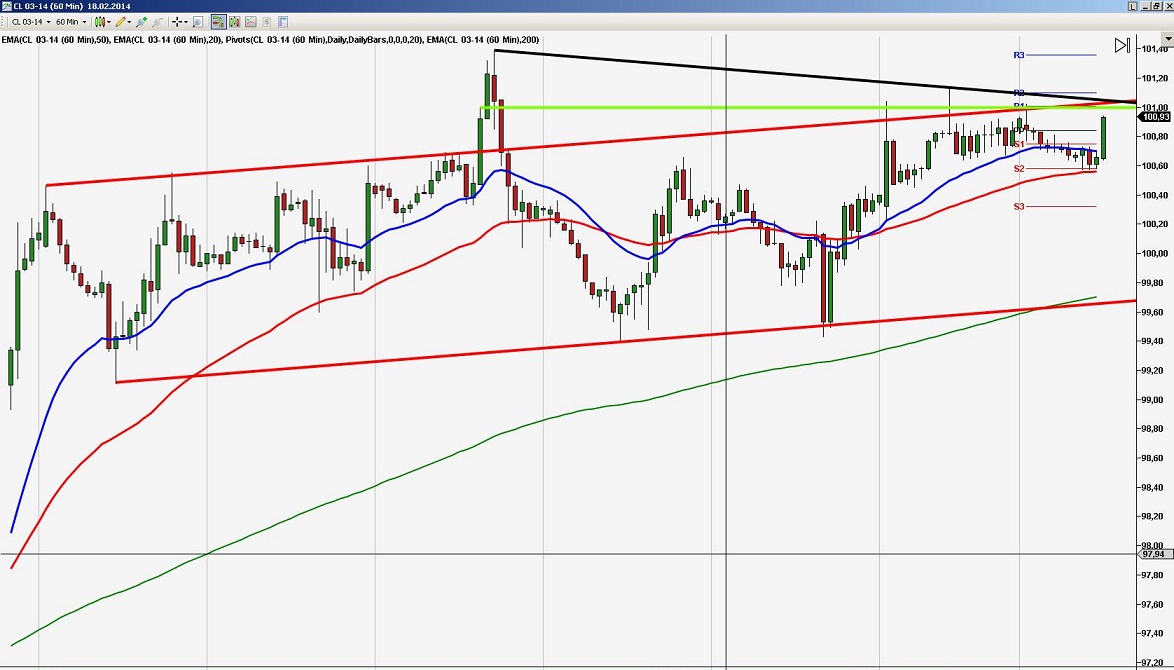Viewport: 1174px width, 670px height.
Task: Open the zoom magnifier tool
Action: click(196, 22)
